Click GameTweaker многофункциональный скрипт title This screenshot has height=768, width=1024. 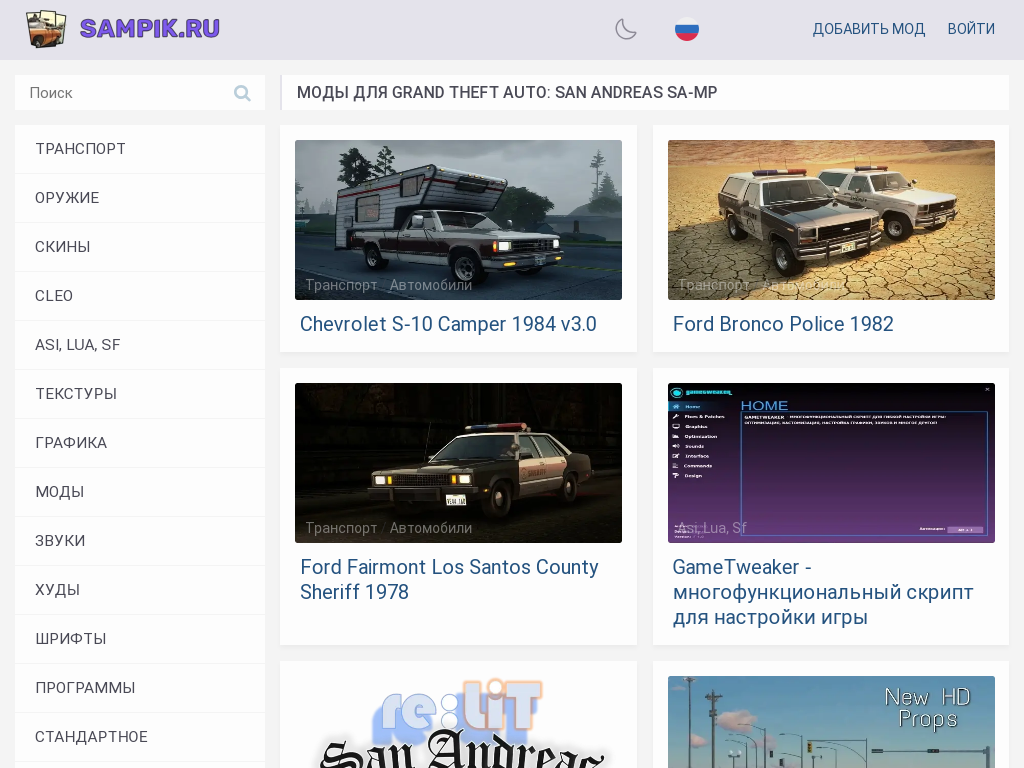pos(823,592)
